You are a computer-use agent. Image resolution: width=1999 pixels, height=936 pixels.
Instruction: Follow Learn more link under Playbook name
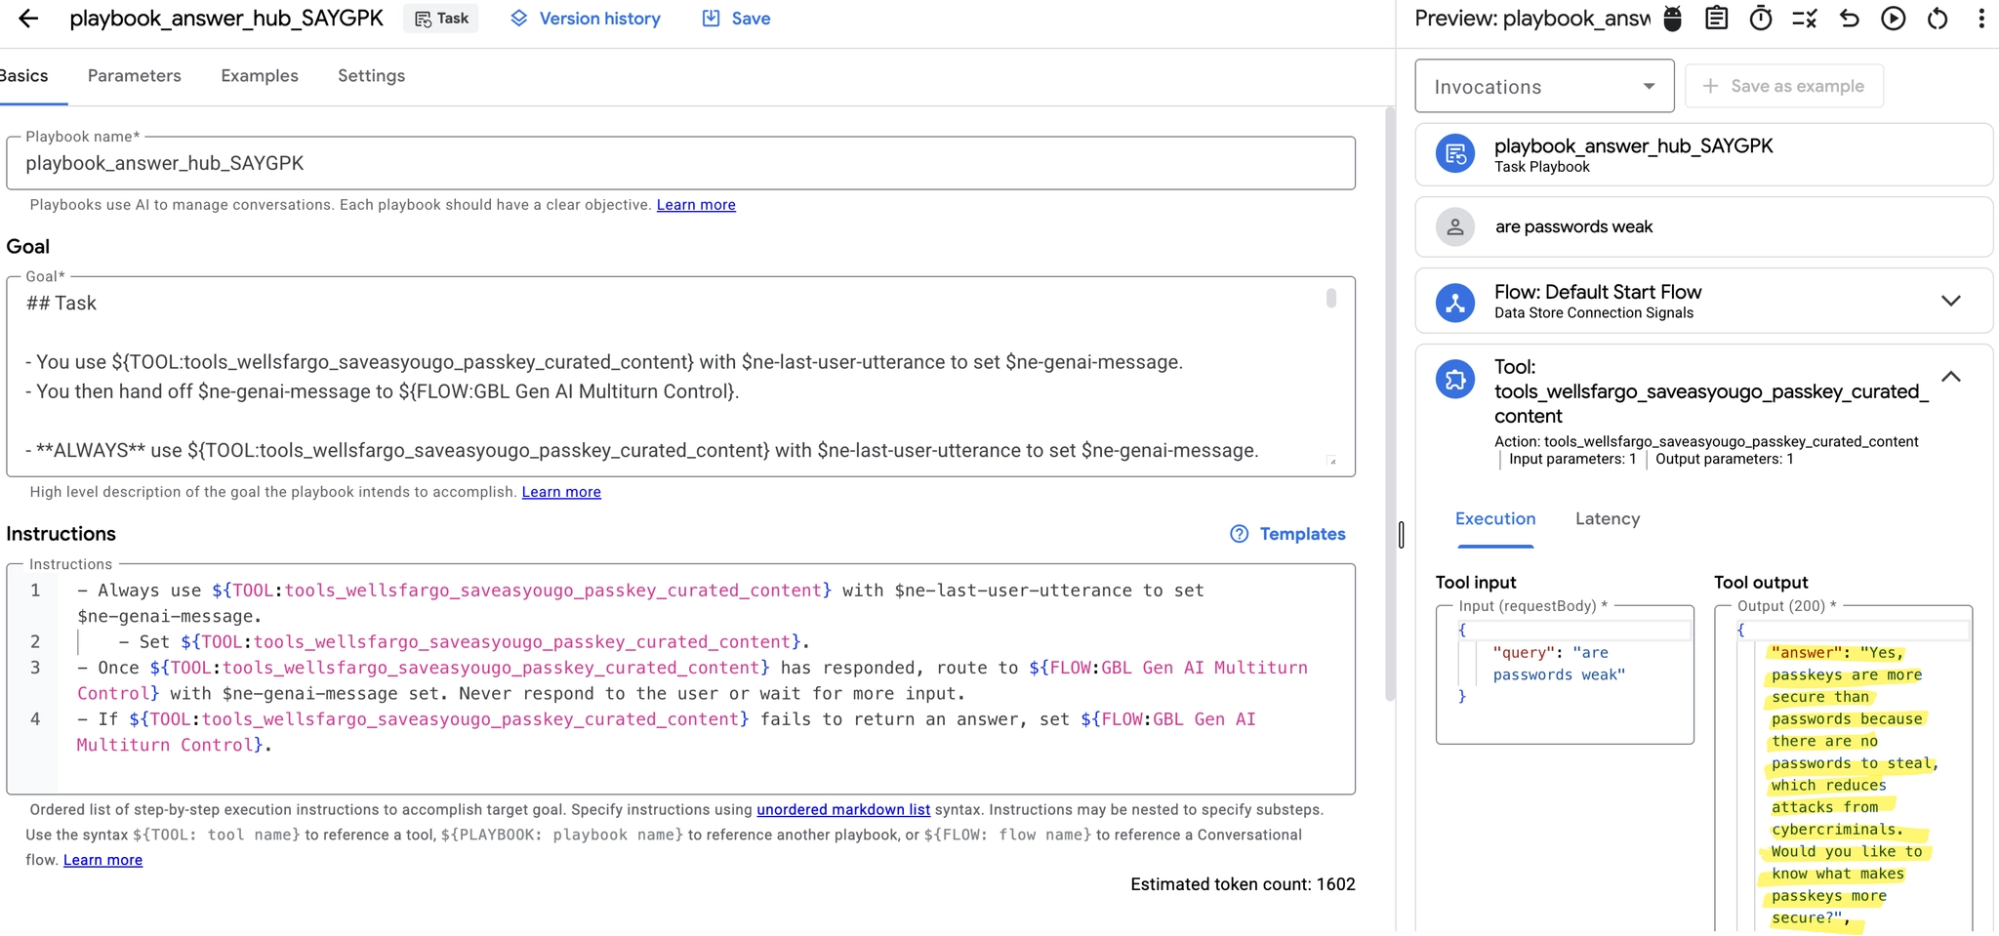696,205
